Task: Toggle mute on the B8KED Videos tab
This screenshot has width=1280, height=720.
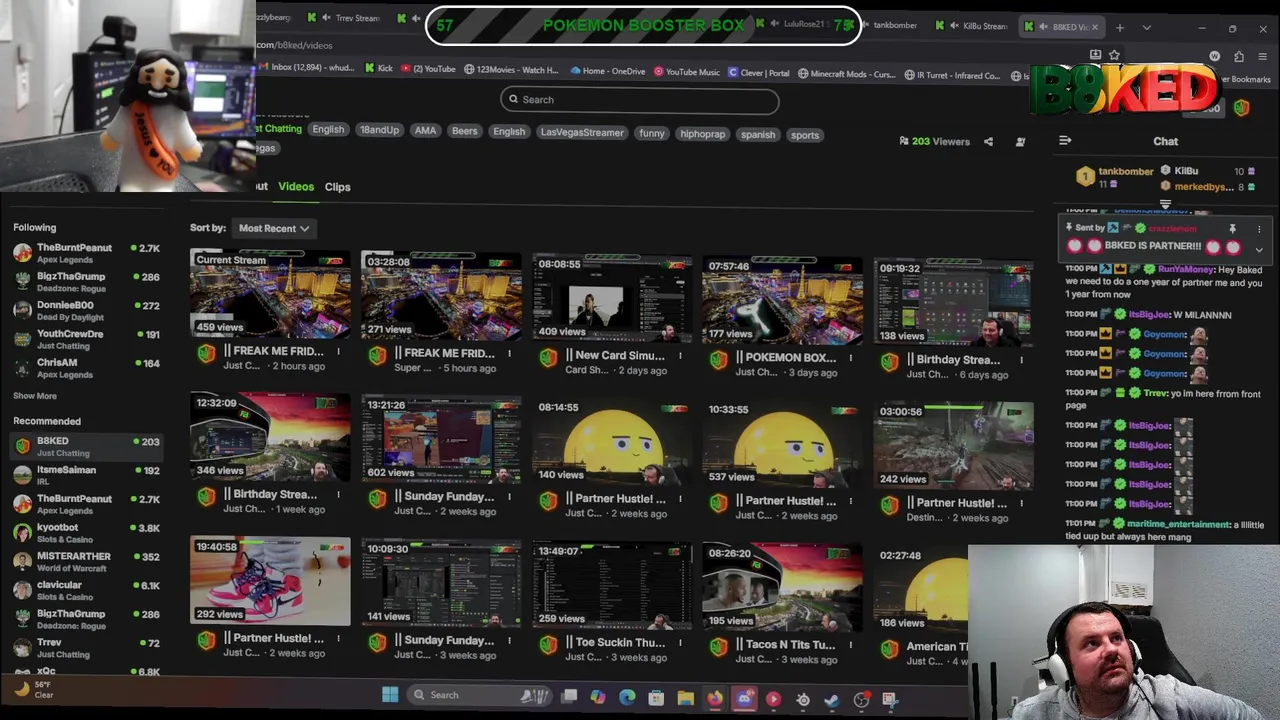Action: pyautogui.click(x=1042, y=27)
